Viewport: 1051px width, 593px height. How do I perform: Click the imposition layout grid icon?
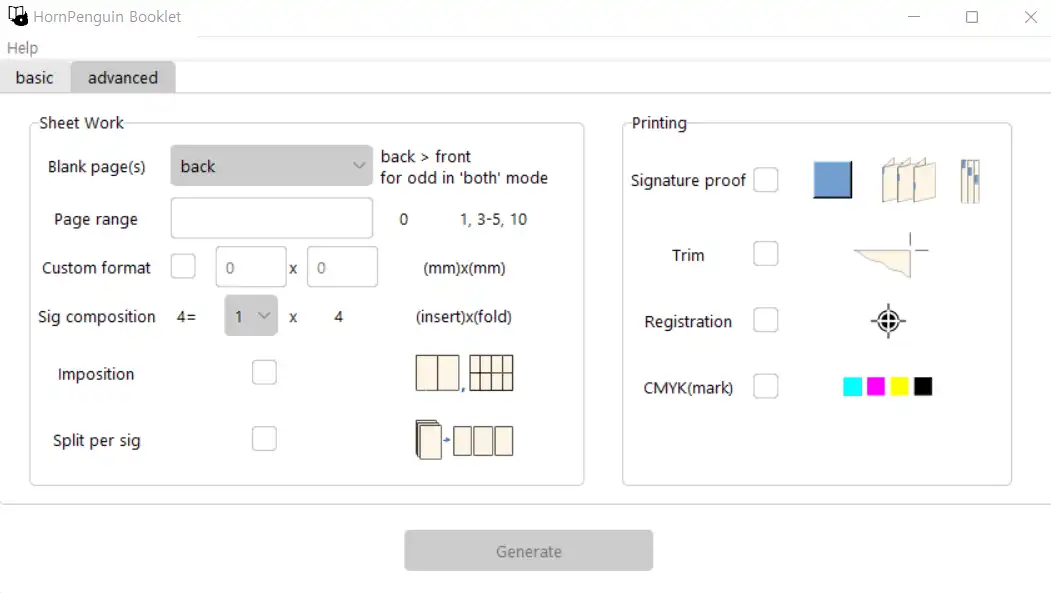[x=465, y=373]
